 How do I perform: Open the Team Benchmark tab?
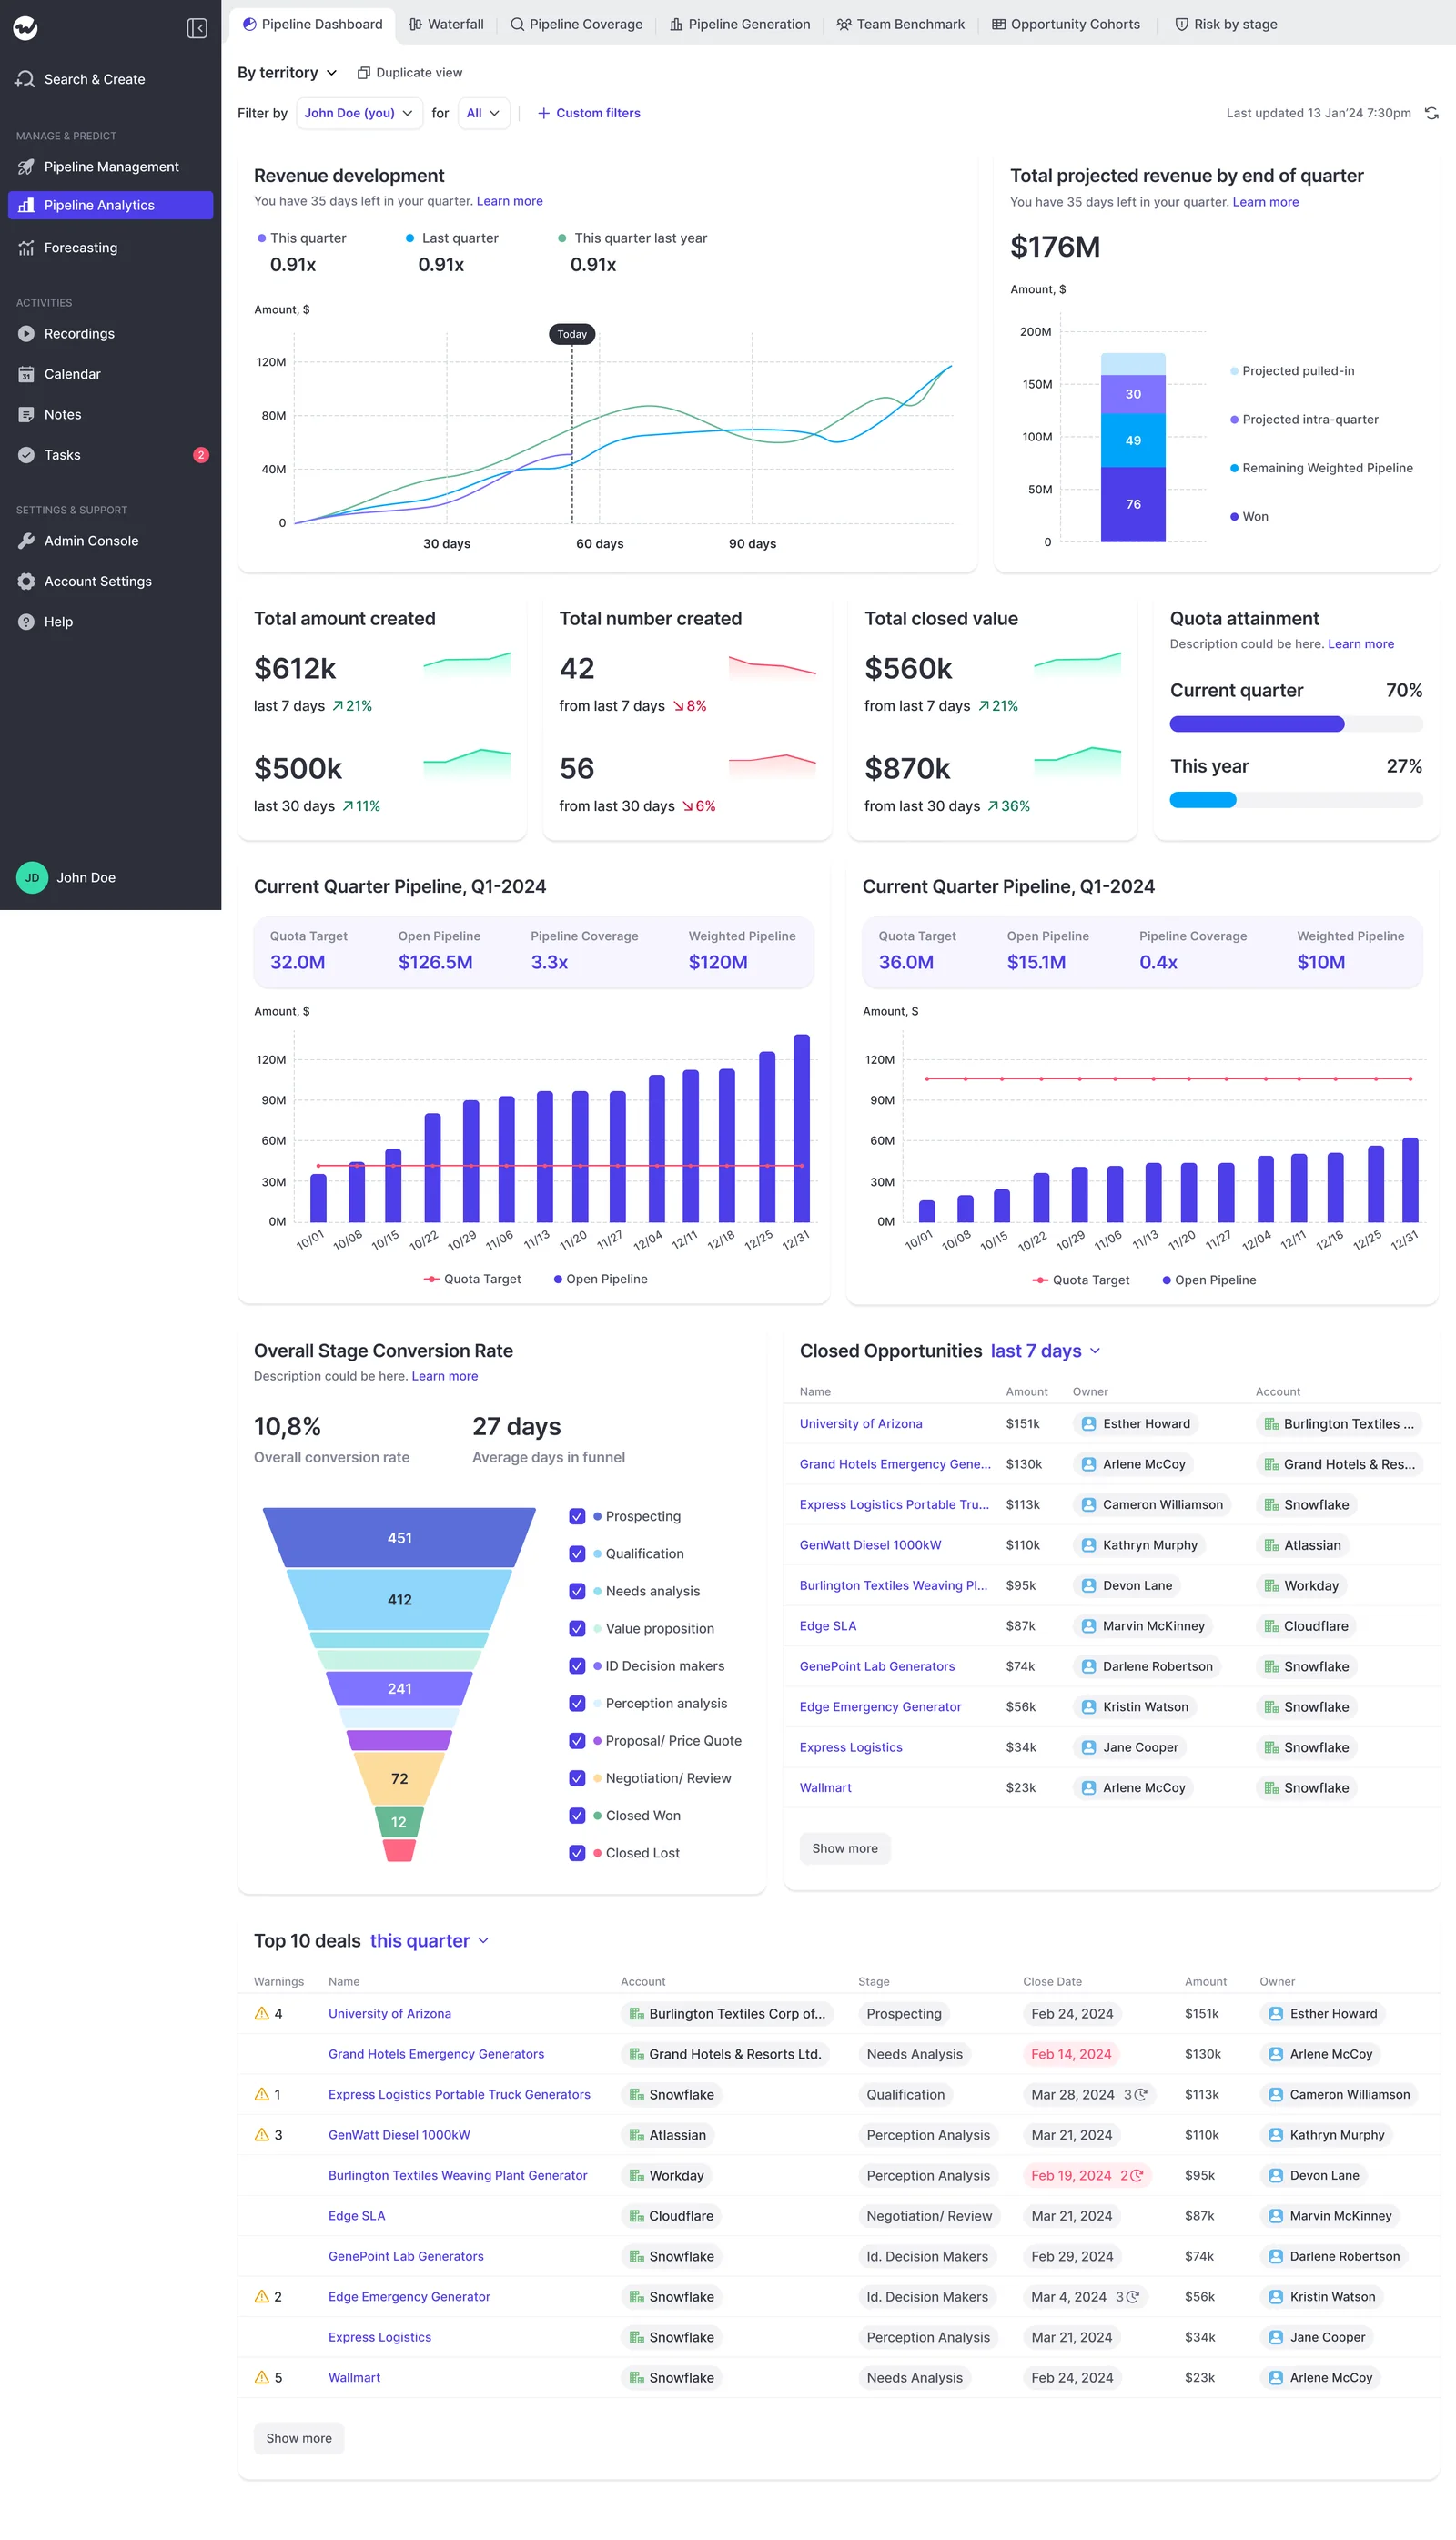(900, 24)
